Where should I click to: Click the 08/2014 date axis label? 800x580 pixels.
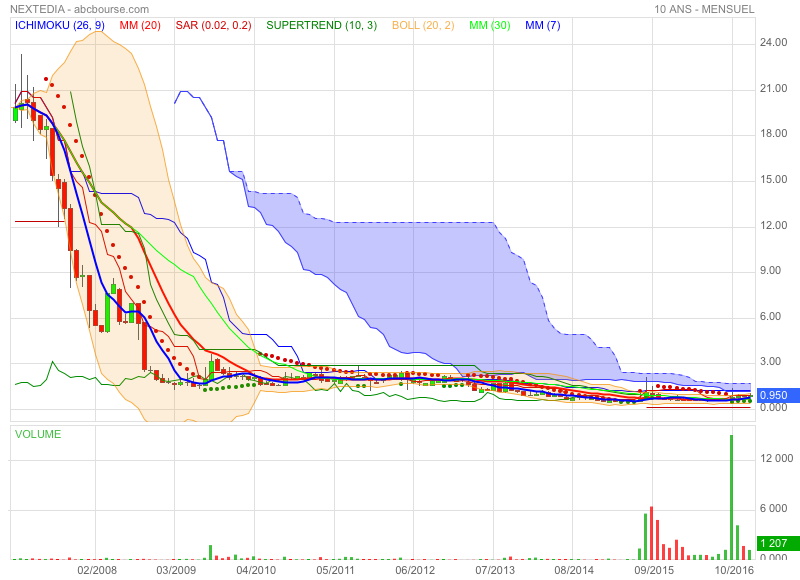click(x=574, y=570)
